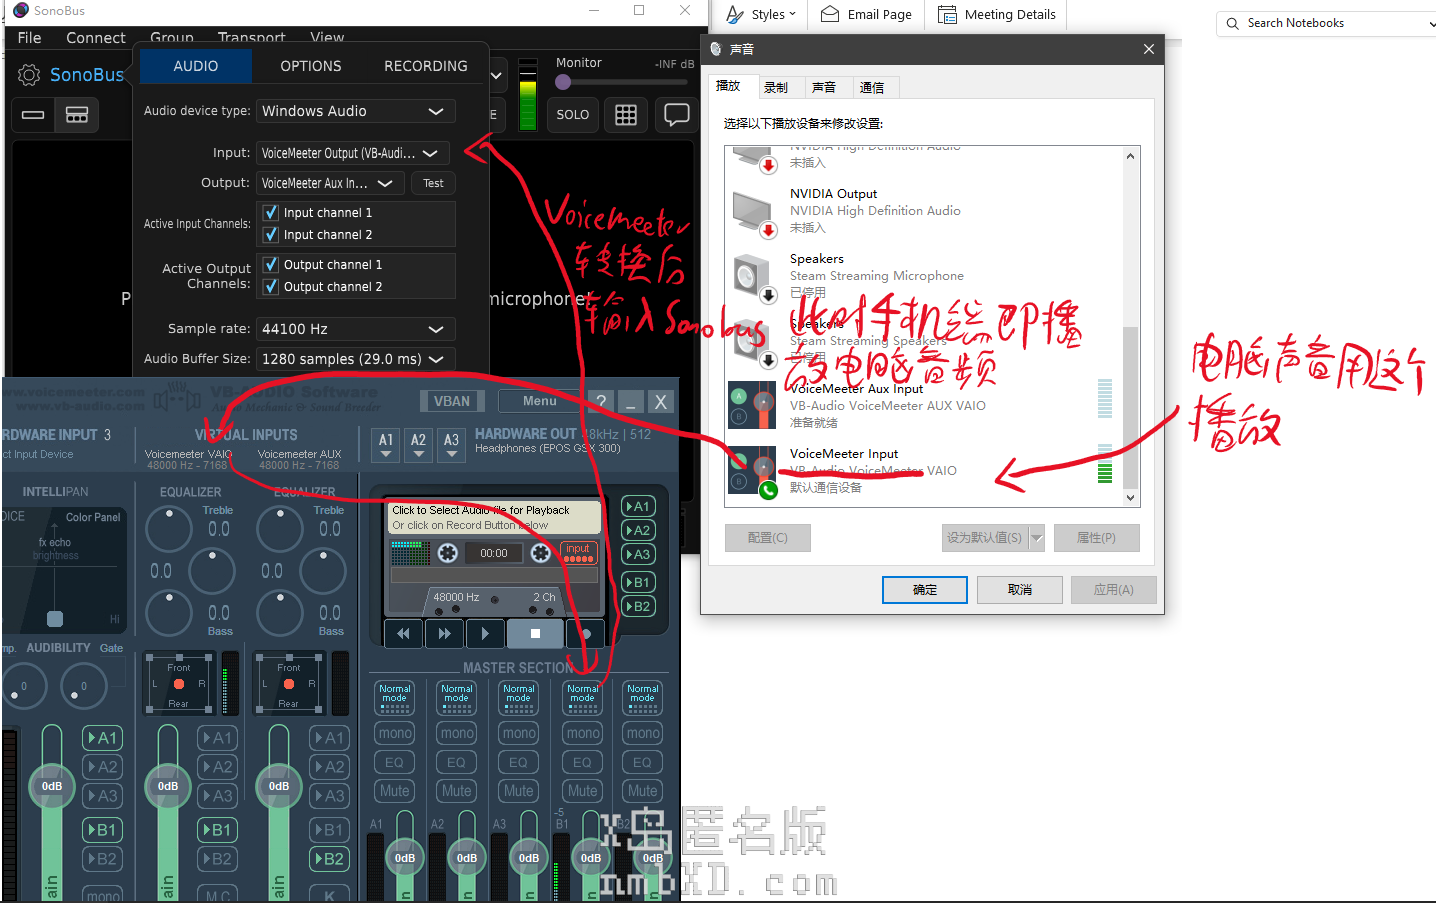The image size is (1436, 903).
Task: Switch to the RECORDING tab
Action: pyautogui.click(x=425, y=66)
